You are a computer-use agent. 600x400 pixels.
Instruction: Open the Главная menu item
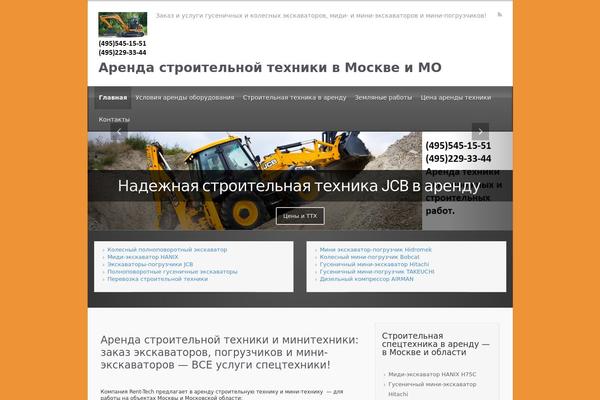112,98
